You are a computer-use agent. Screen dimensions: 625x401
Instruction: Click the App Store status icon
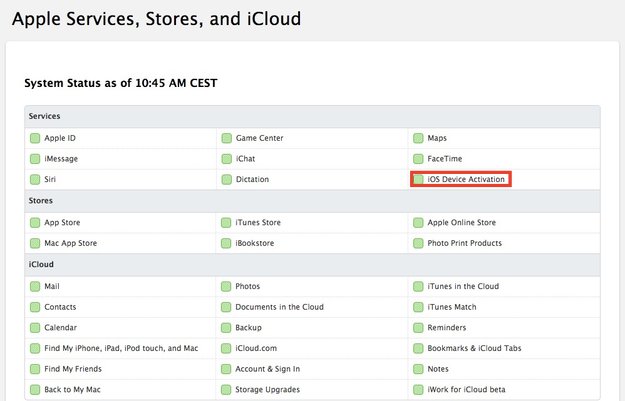tap(35, 222)
